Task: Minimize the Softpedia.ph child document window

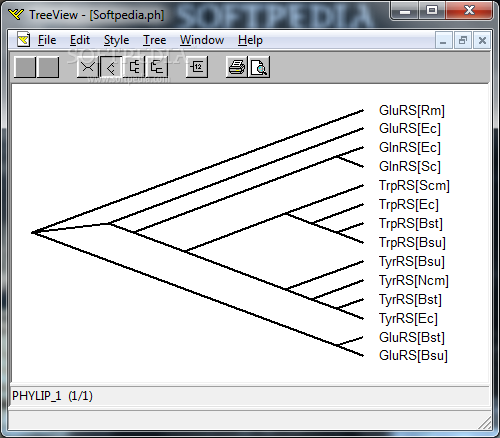Action: (x=443, y=41)
